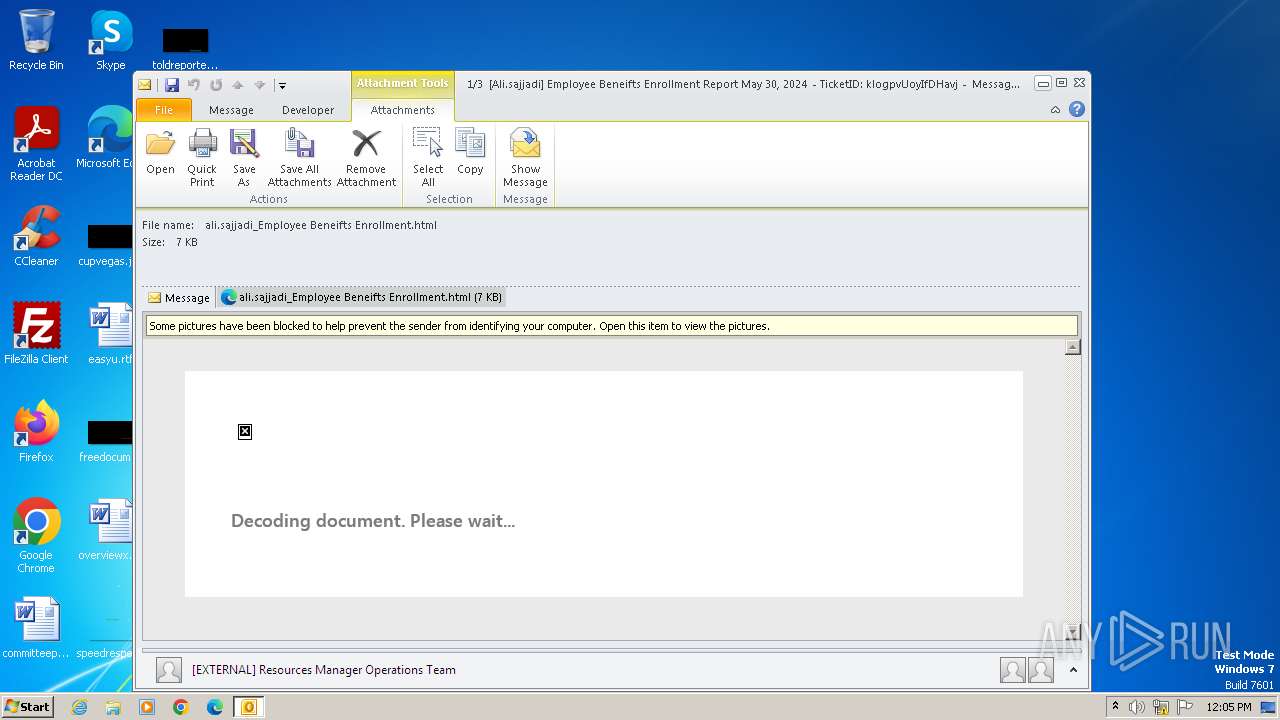Click the Redo icon in quick access toolbar
Image resolution: width=1280 pixels, height=720 pixels.
pyautogui.click(x=215, y=85)
